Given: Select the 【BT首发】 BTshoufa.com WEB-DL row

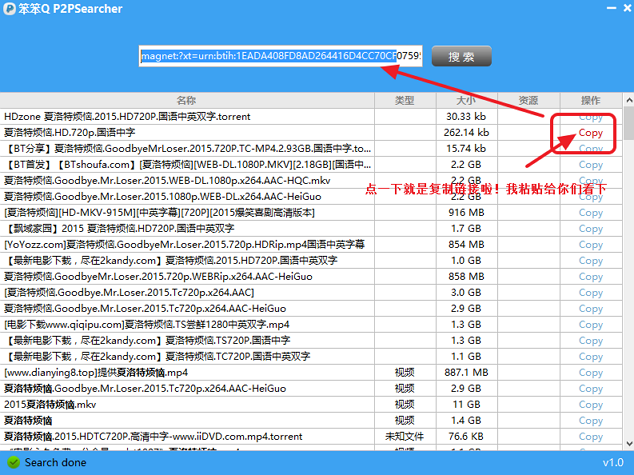Looking at the screenshot, I should tap(311, 165).
